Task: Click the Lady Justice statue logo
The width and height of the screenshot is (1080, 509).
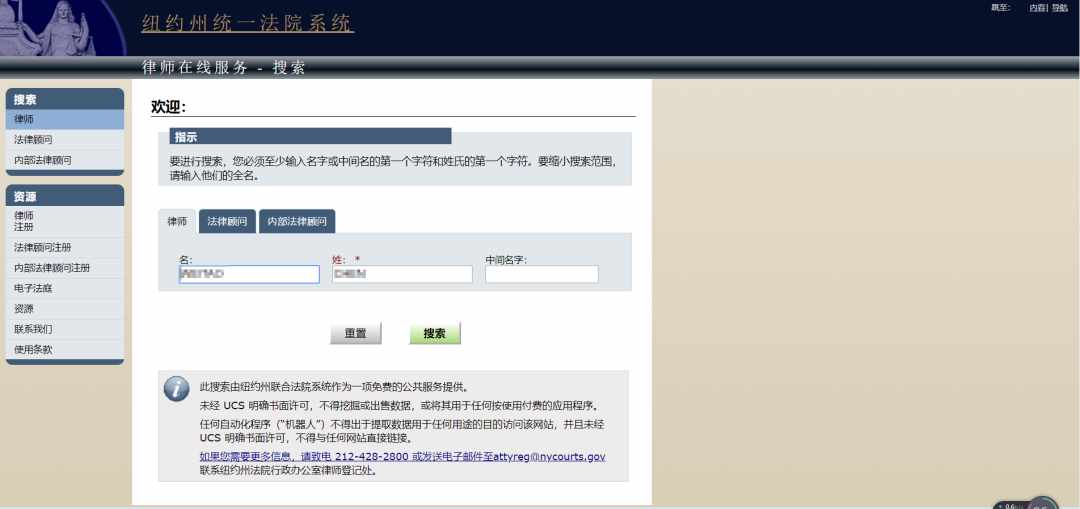Action: point(63,28)
